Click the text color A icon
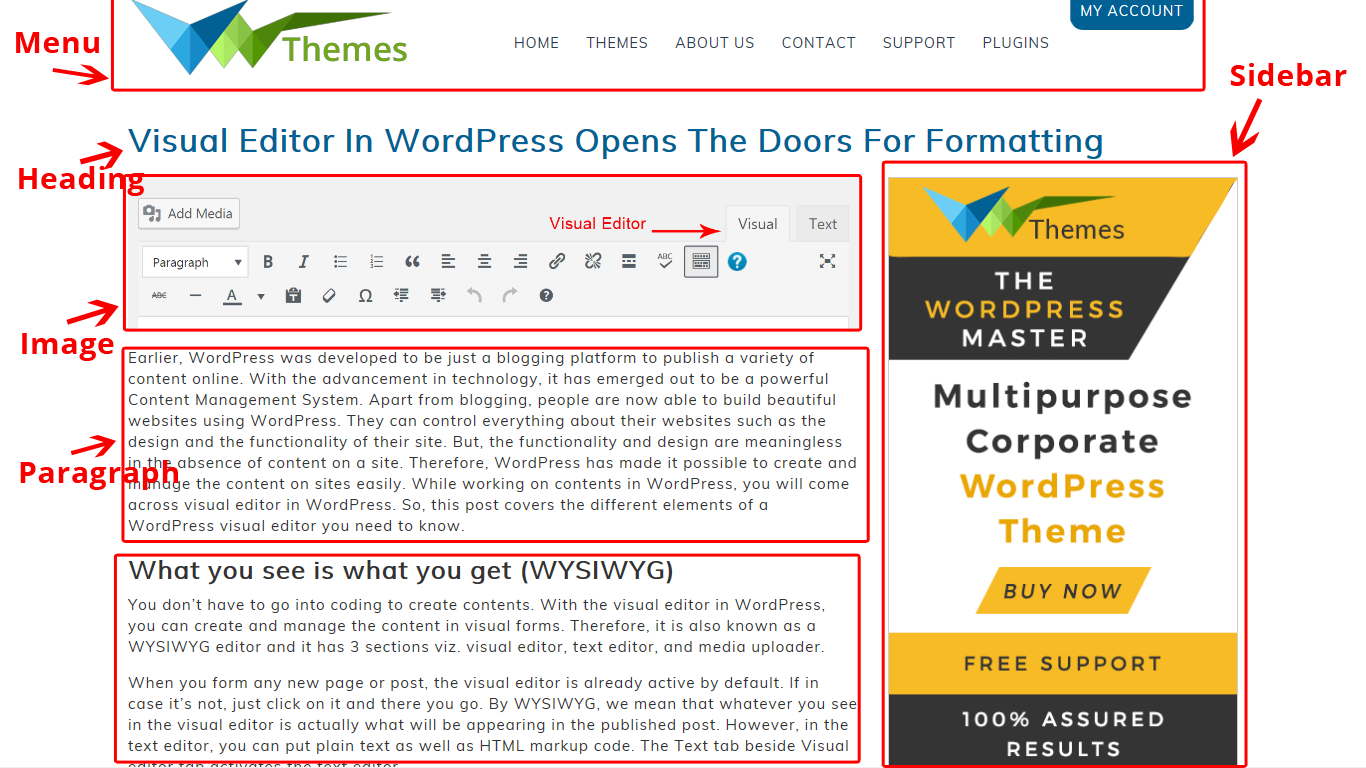The image size is (1366, 768). pos(232,296)
